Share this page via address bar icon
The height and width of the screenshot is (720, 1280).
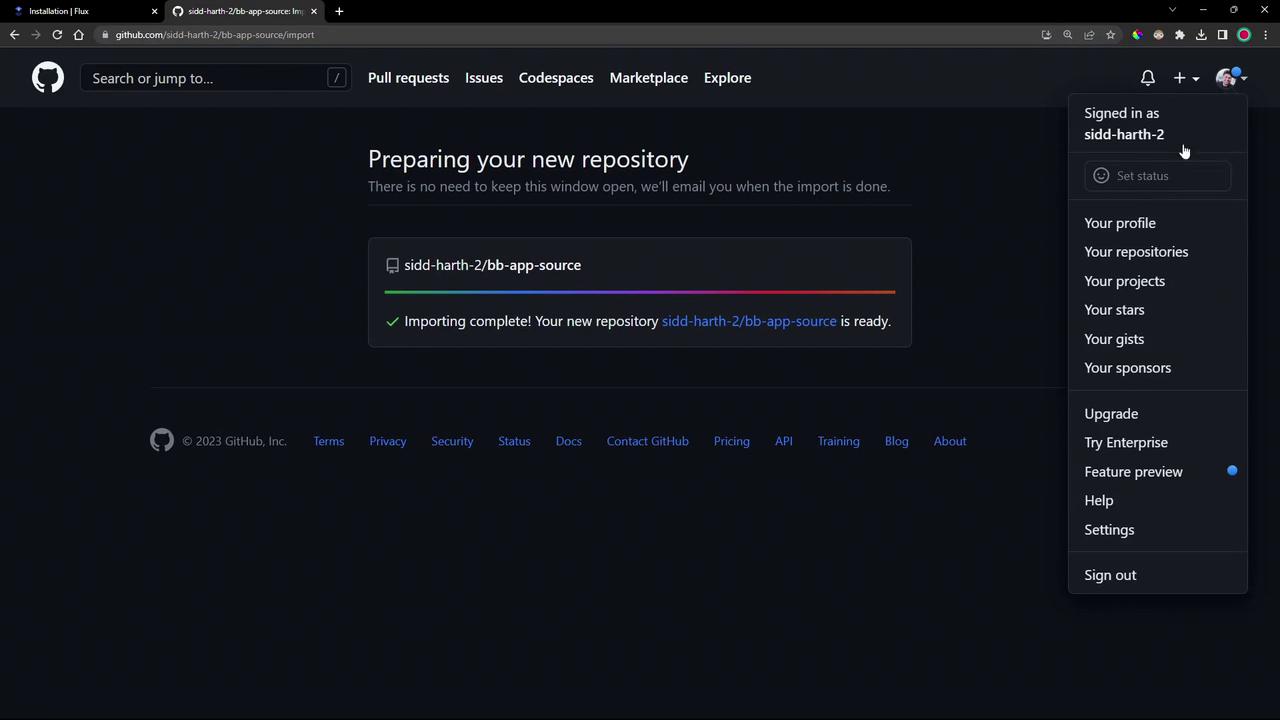click(1089, 35)
